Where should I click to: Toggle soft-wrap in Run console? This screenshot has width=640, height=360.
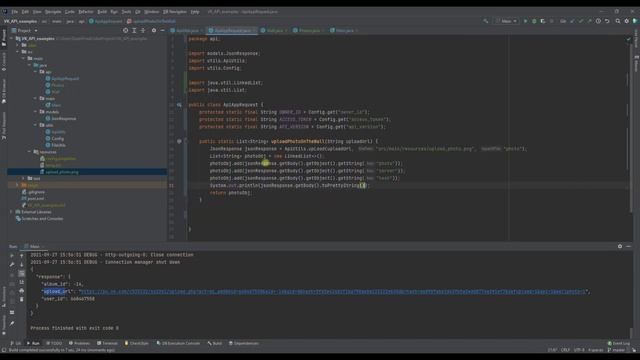(22, 273)
